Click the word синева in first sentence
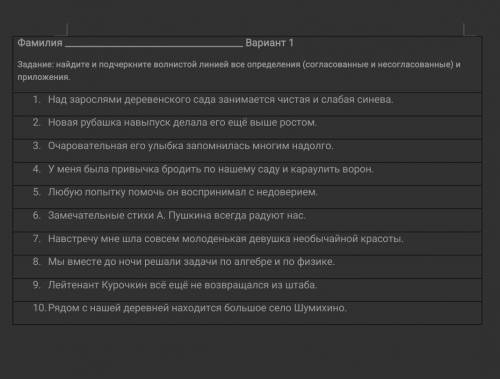Viewport: 500px width, 379px height. (x=375, y=99)
